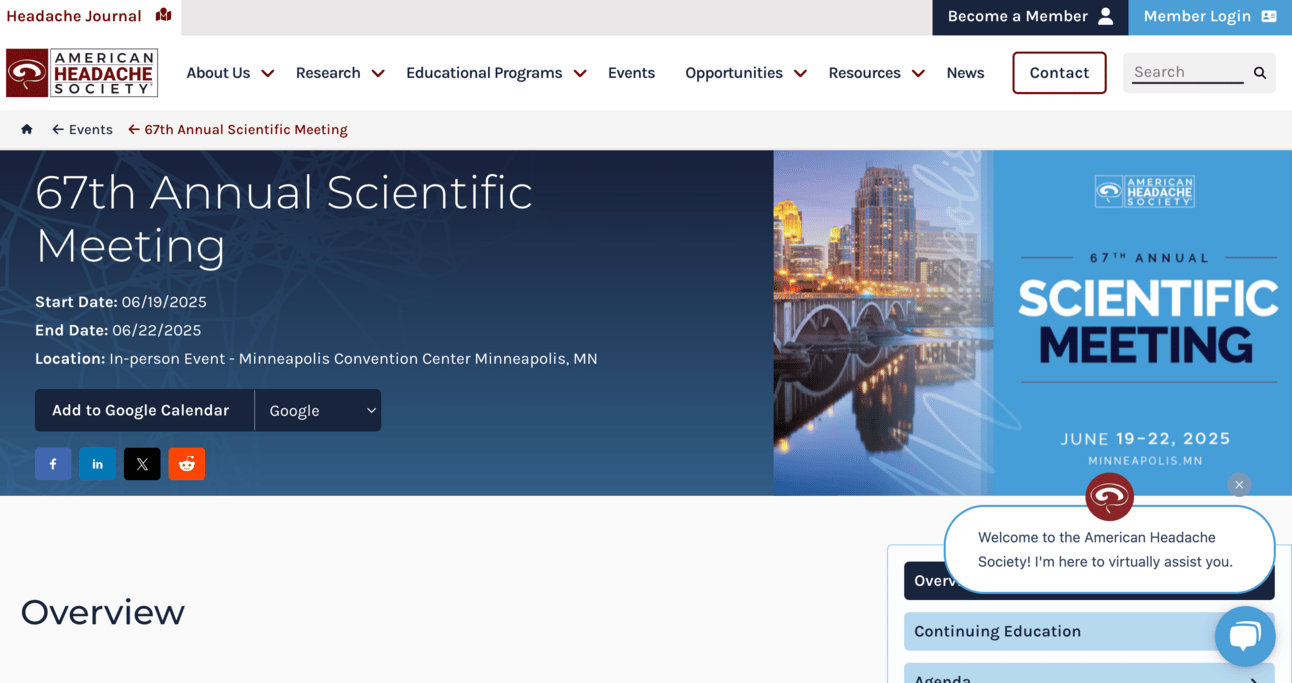Click the Overview section heading
1292x683 pixels.
click(x=103, y=612)
